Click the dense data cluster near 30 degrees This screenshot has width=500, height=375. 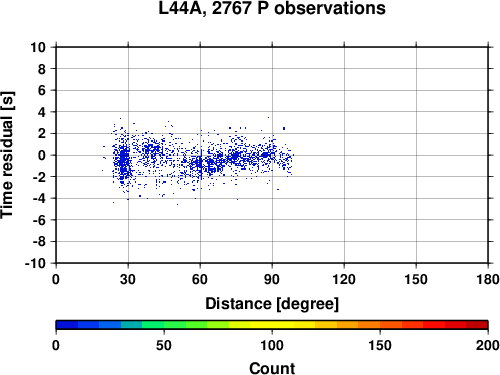[124, 160]
